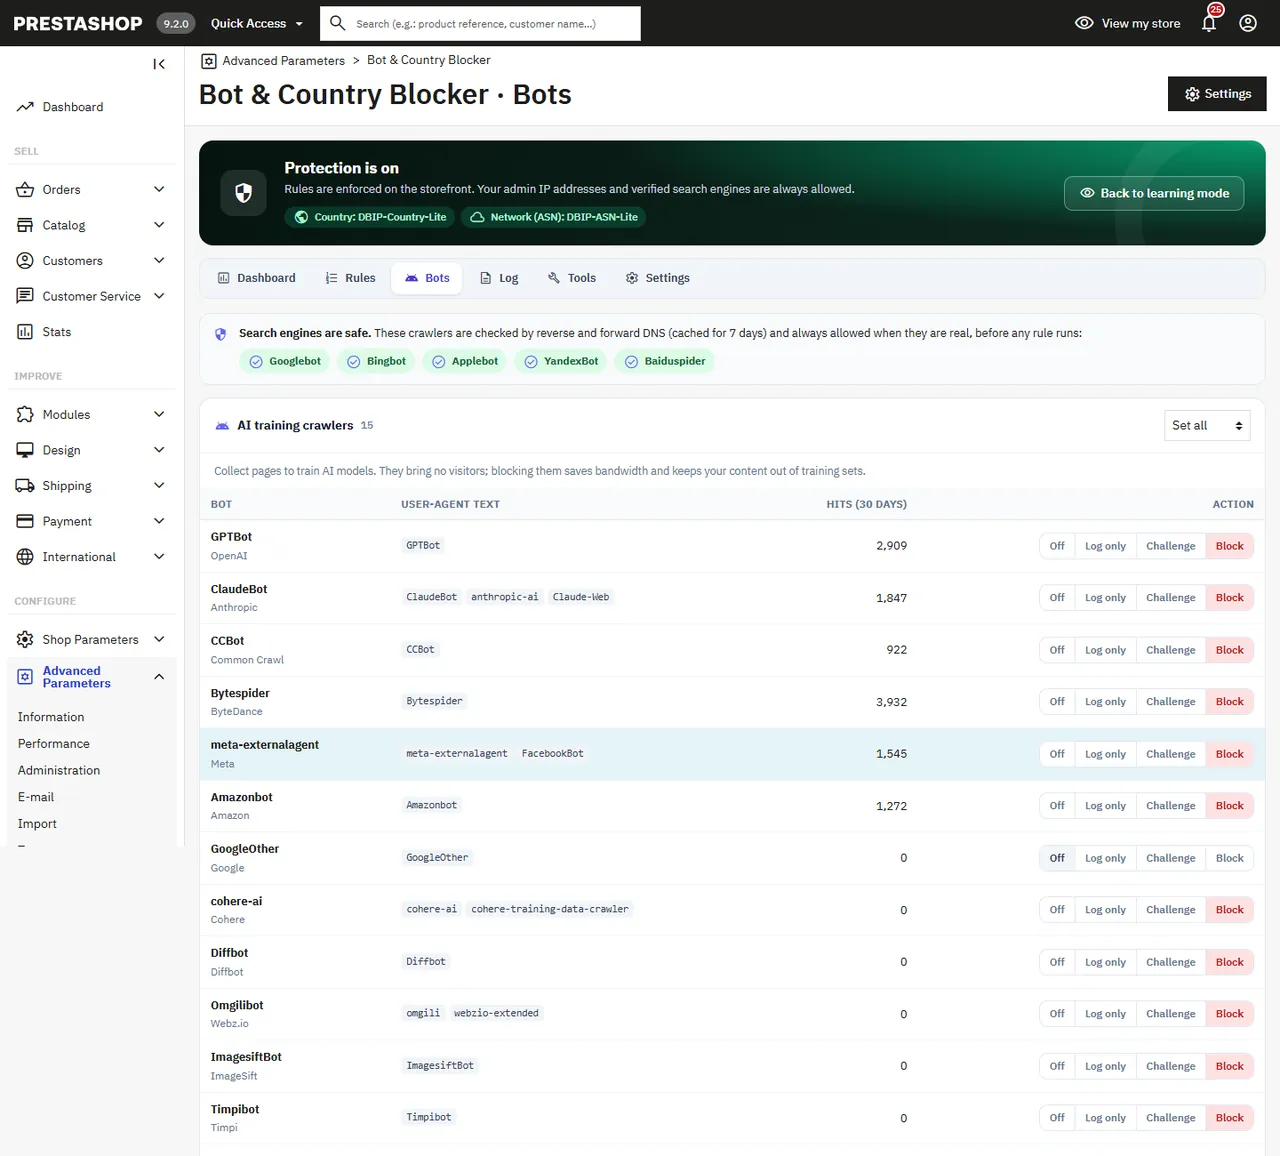Viewport: 1280px width, 1156px height.
Task: Switch to the Rules tab
Action: click(x=350, y=278)
